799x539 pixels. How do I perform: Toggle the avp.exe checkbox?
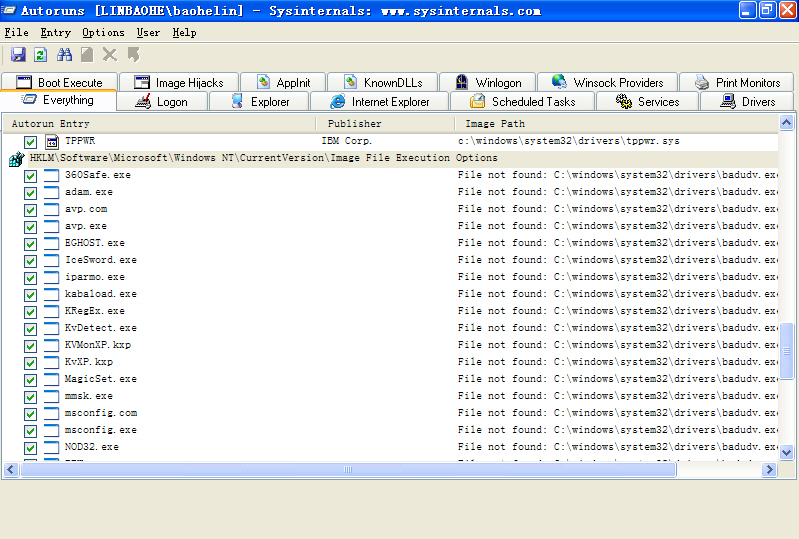coord(31,227)
